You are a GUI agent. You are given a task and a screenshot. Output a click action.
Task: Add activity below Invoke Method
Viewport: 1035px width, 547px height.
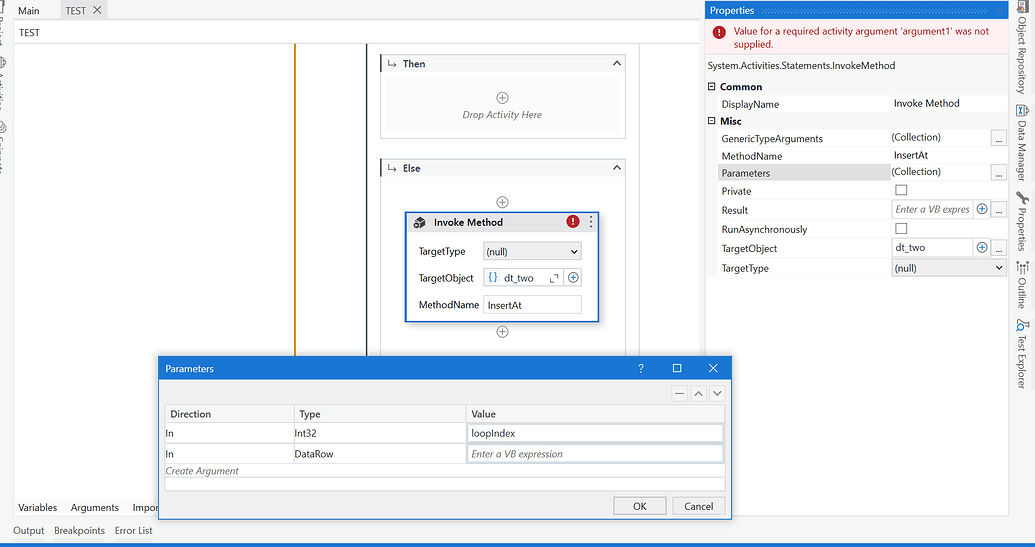click(x=502, y=331)
